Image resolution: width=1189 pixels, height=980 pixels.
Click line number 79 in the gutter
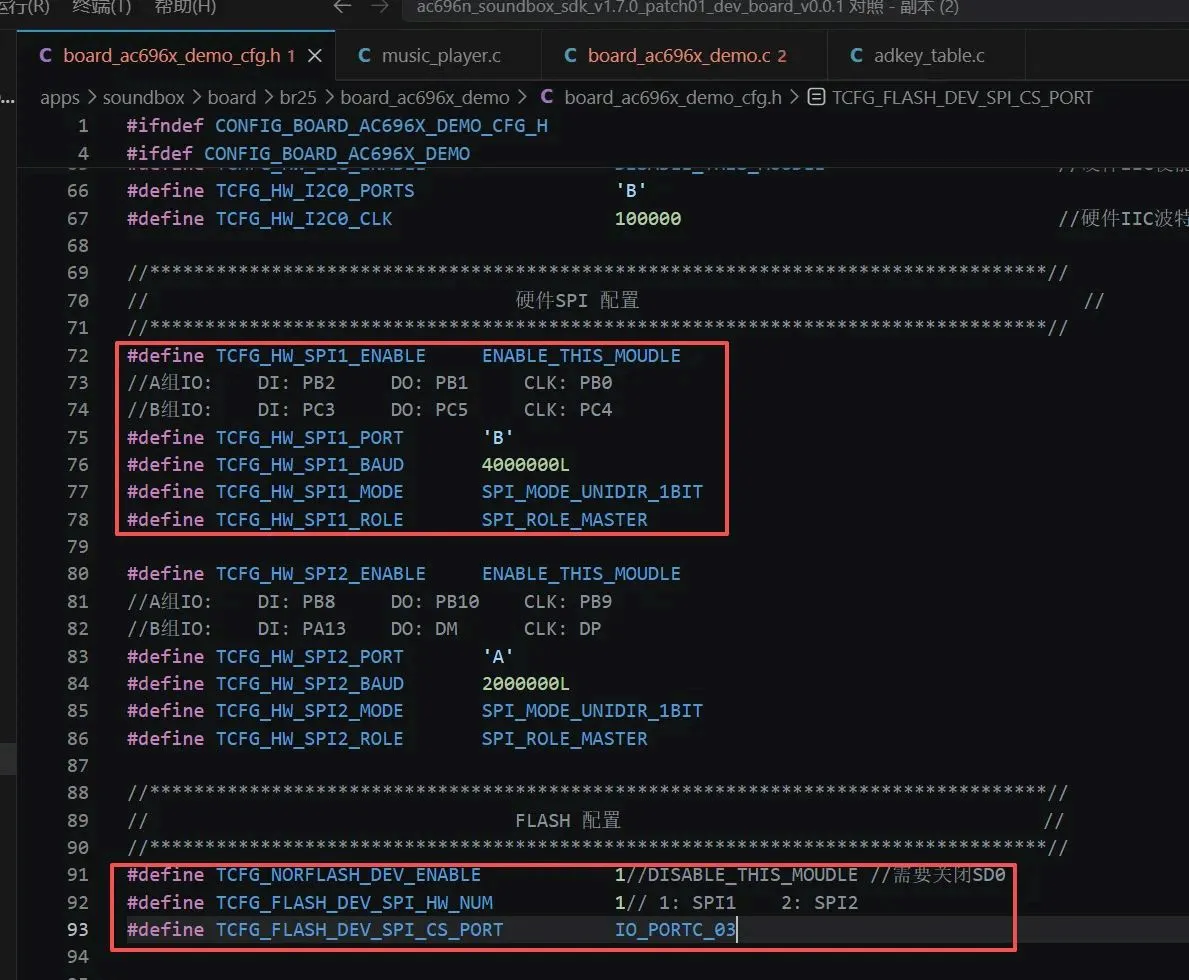coord(77,547)
